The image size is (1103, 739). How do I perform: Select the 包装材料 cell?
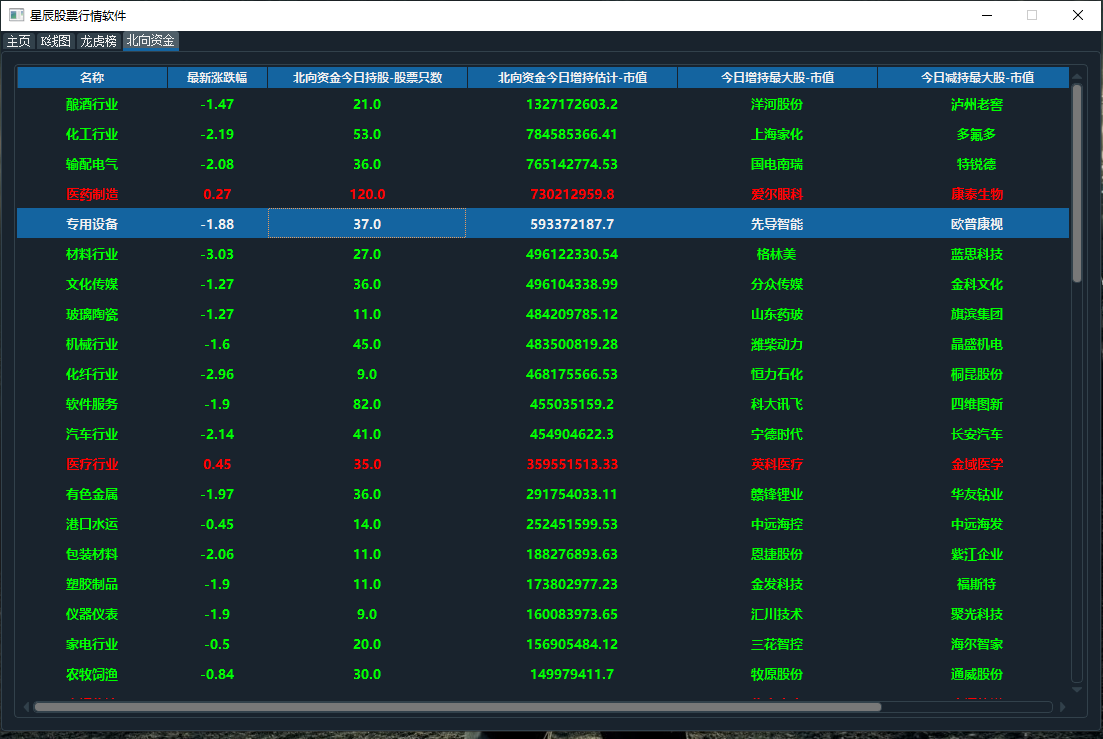click(x=92, y=554)
